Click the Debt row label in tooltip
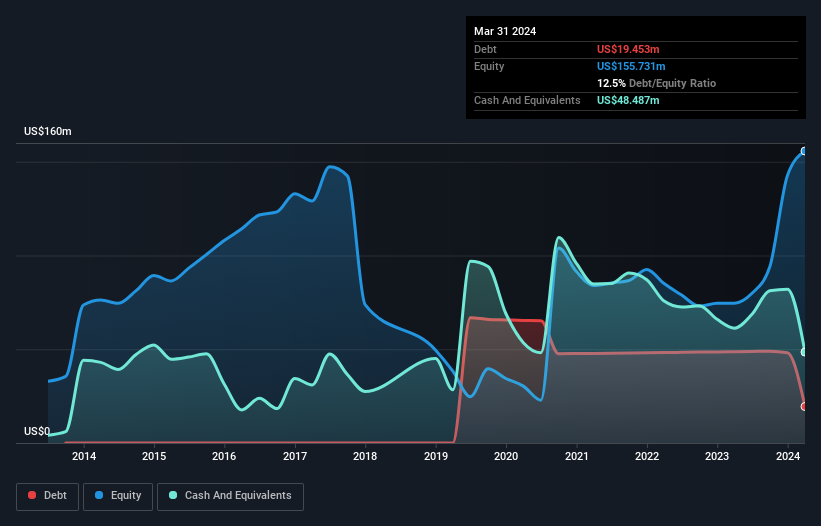This screenshot has width=821, height=526. tap(485, 49)
